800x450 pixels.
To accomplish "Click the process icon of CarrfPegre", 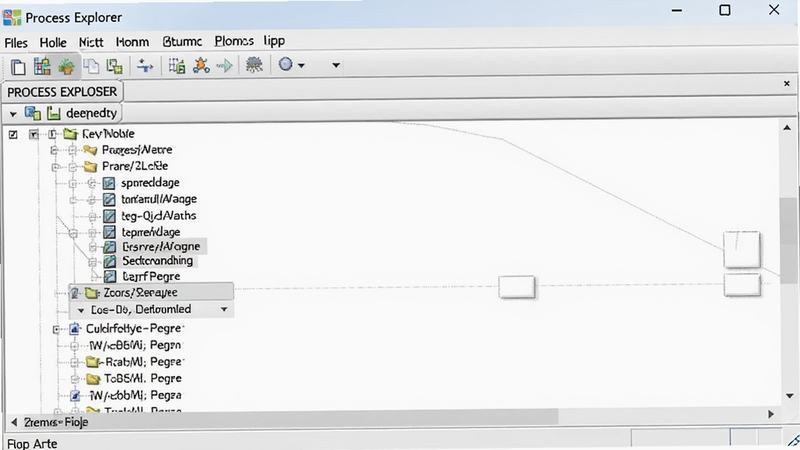I will coord(110,277).
